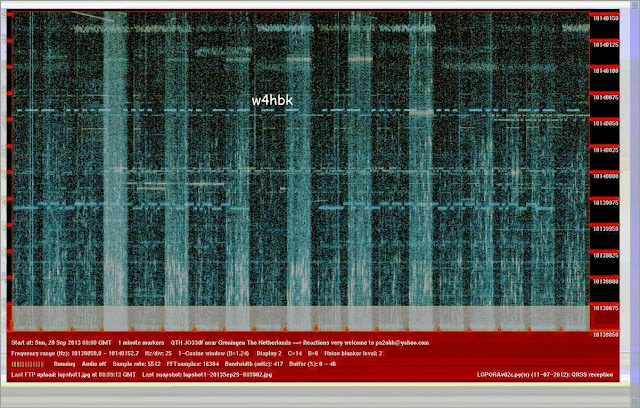Image resolution: width=640 pixels, height=408 pixels.
Task: Click the 10140125 frequency scale label
Action: pyautogui.click(x=606, y=45)
